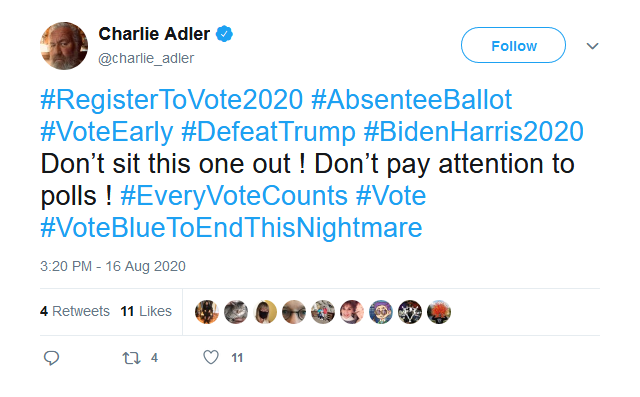Image resolution: width=640 pixels, height=397 pixels.
Task: Follow Charlie Adler
Action: 513,45
